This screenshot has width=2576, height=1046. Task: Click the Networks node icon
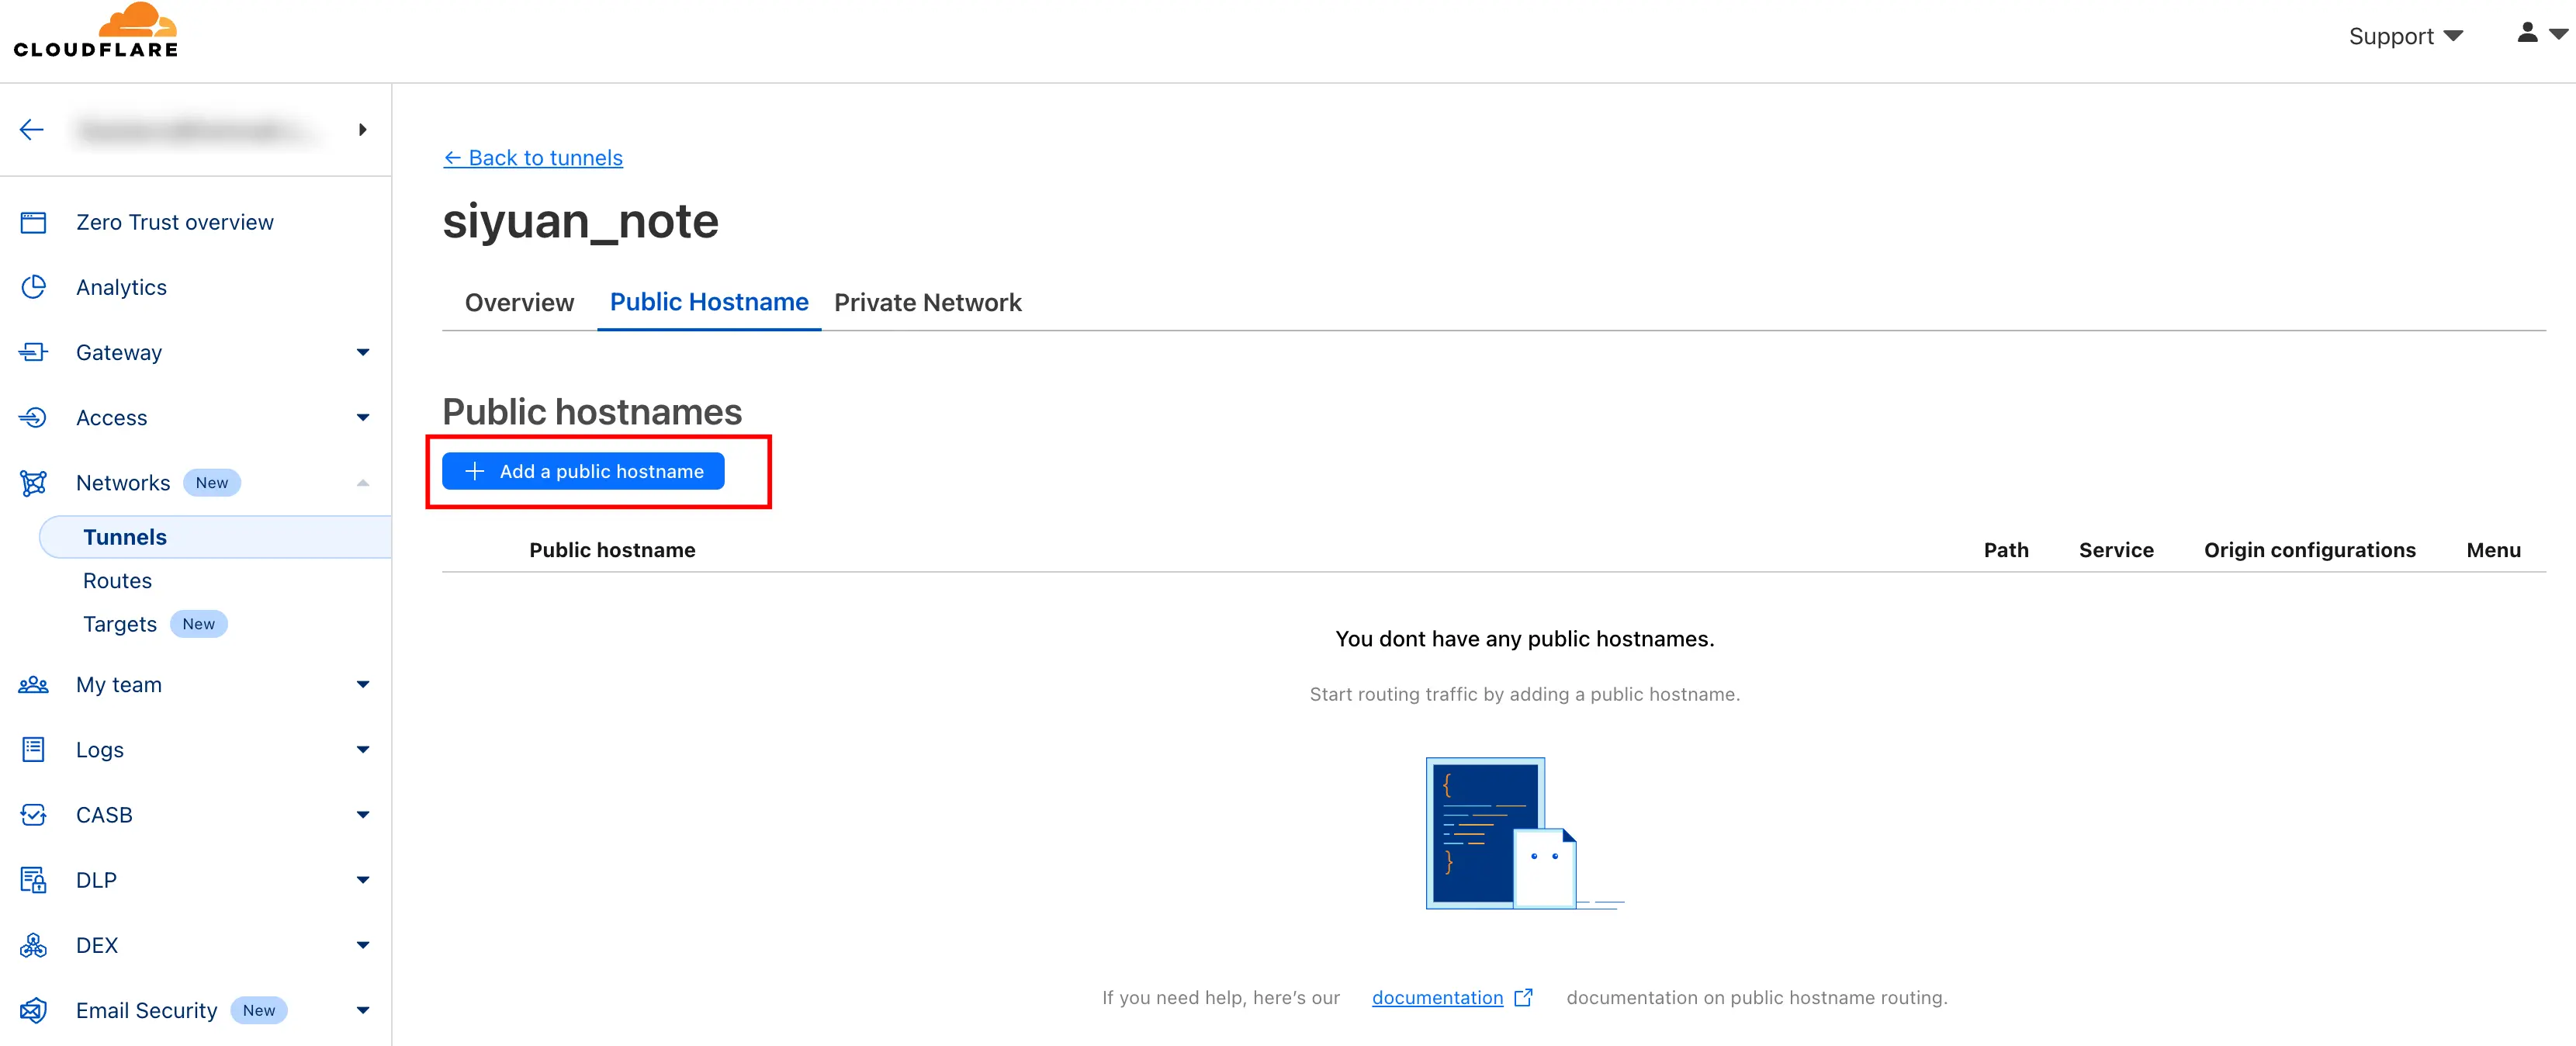pyautogui.click(x=33, y=483)
